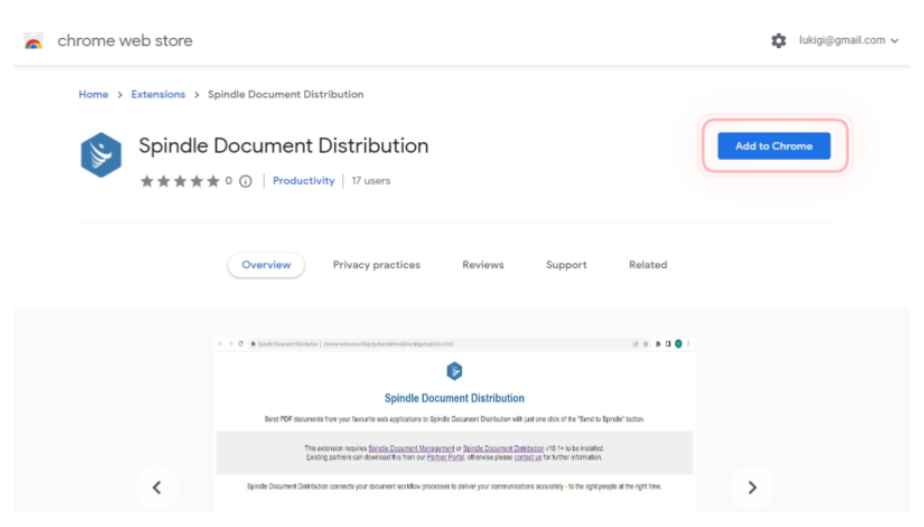Image resolution: width=924 pixels, height=527 pixels.
Task: Click the five-star rating icons
Action: click(180, 182)
